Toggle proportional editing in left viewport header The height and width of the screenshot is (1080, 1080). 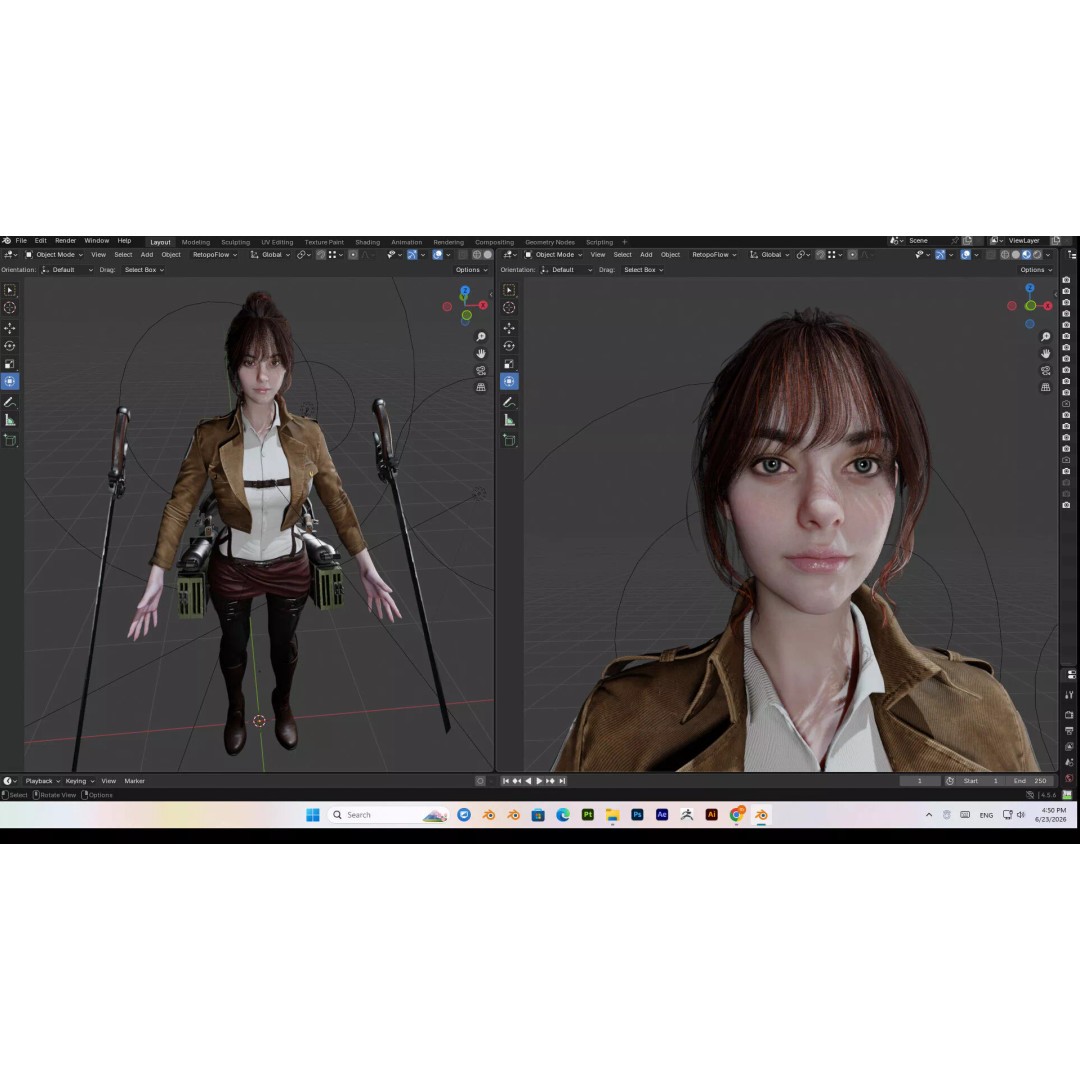353,255
